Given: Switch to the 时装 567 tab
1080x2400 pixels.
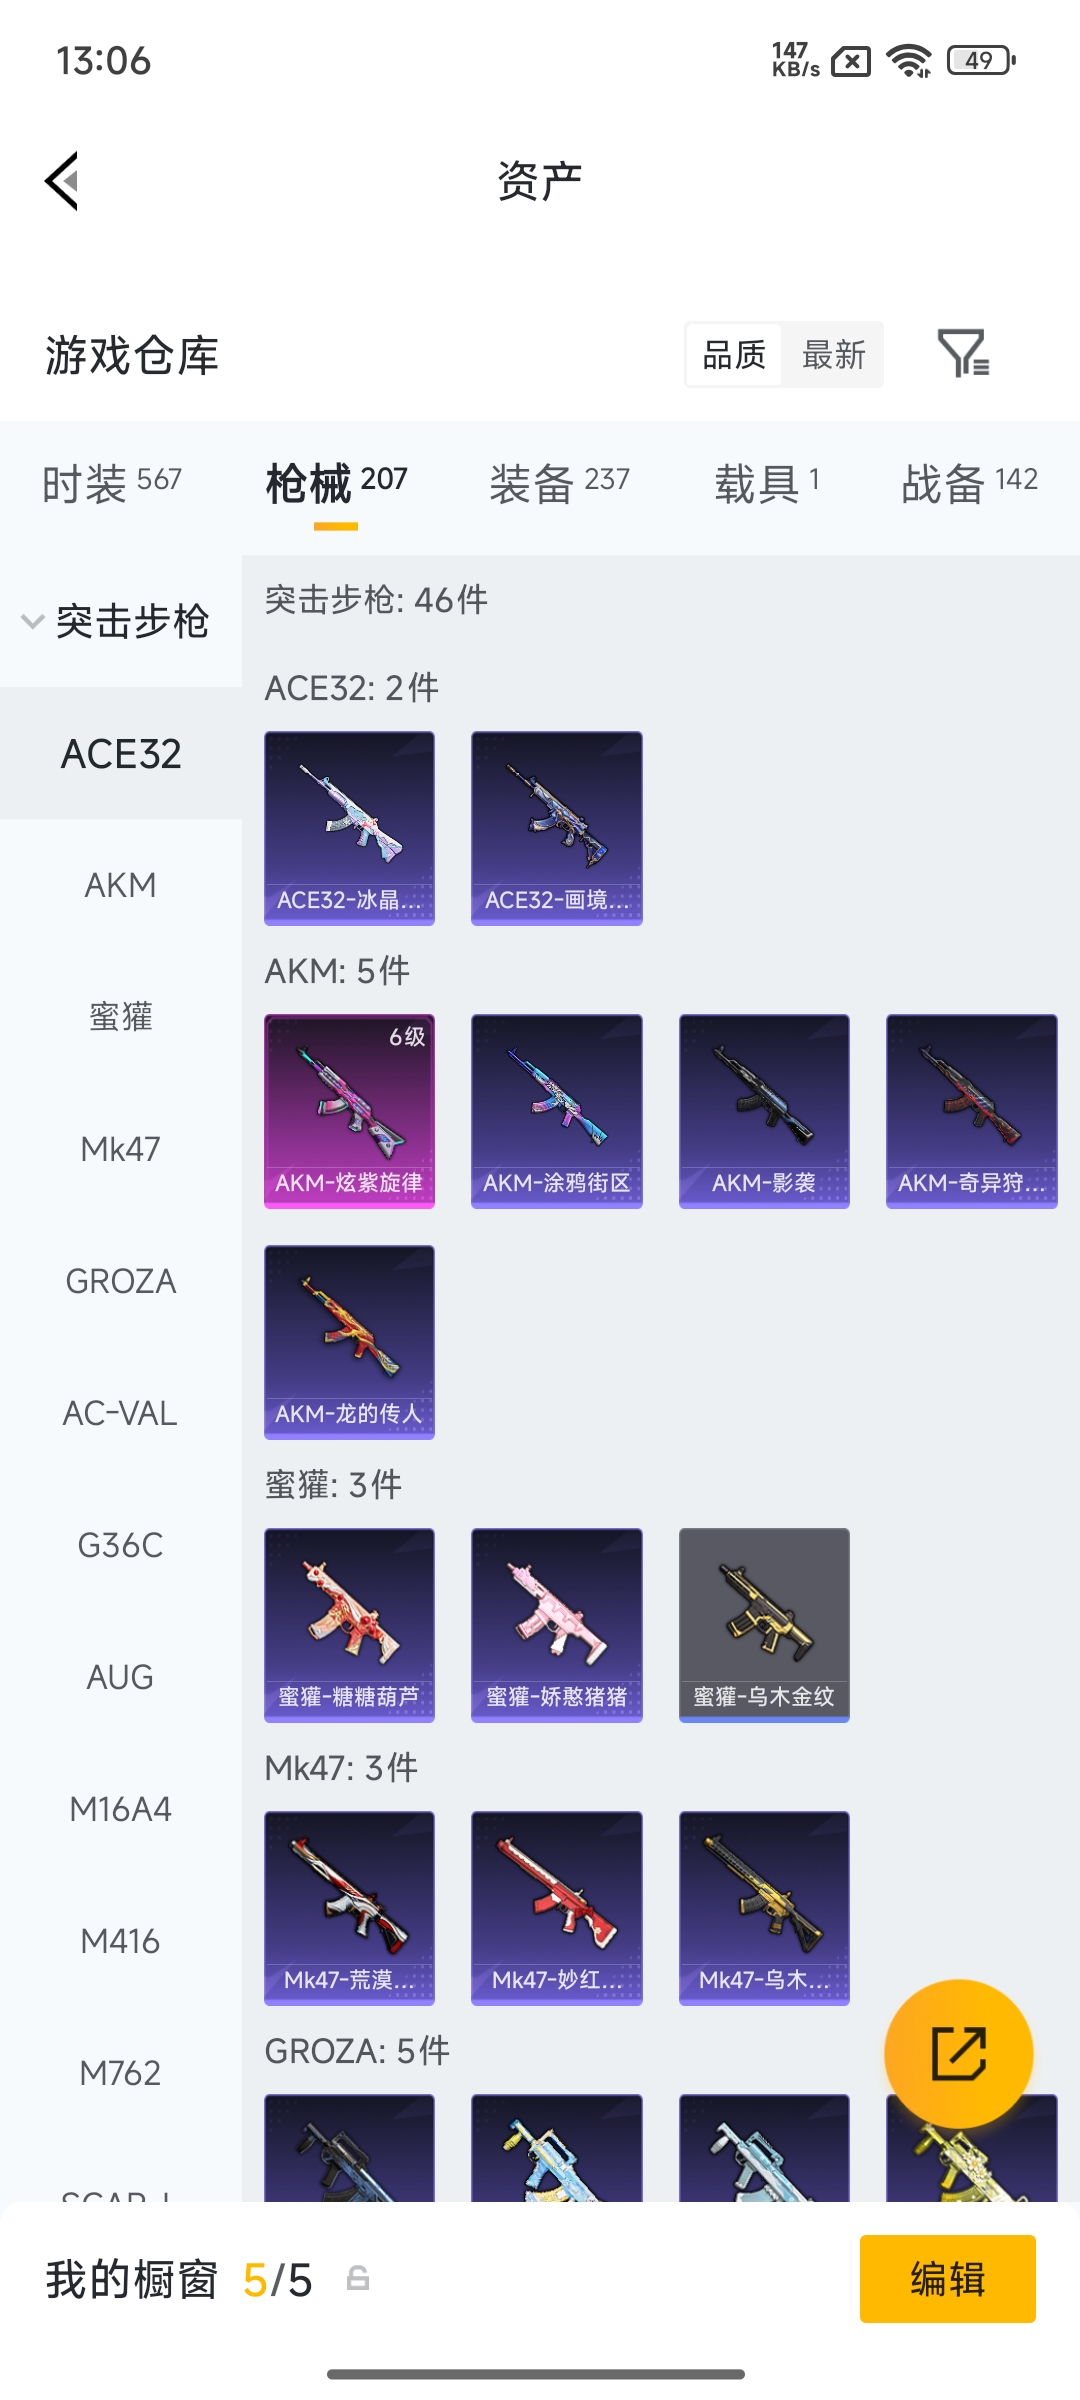Looking at the screenshot, I should (x=112, y=483).
